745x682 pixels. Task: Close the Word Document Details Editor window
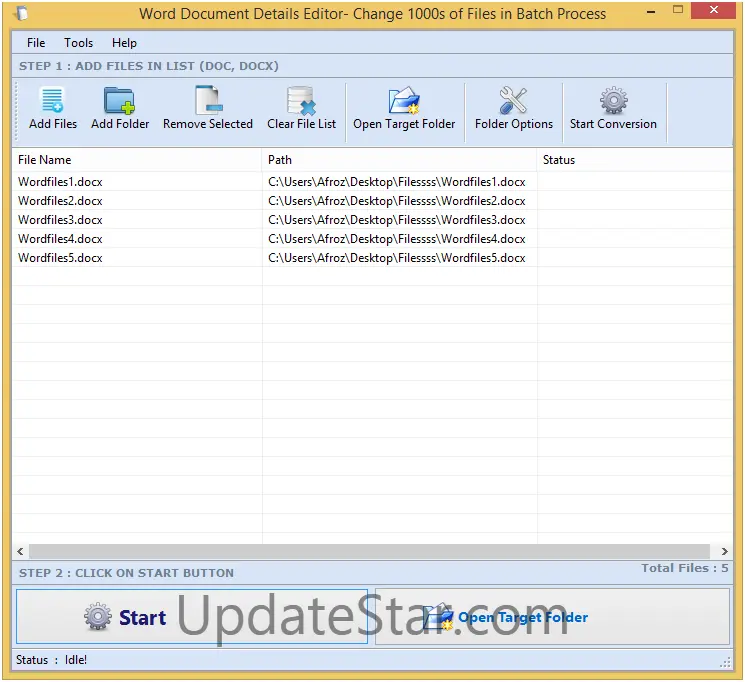(x=714, y=10)
